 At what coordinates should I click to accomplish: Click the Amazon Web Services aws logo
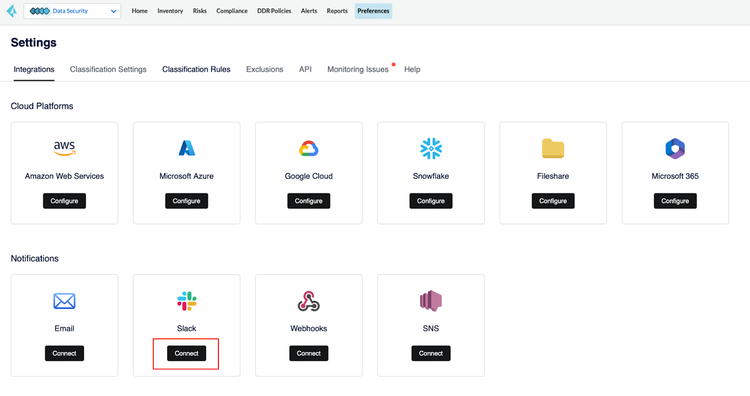pyautogui.click(x=64, y=148)
